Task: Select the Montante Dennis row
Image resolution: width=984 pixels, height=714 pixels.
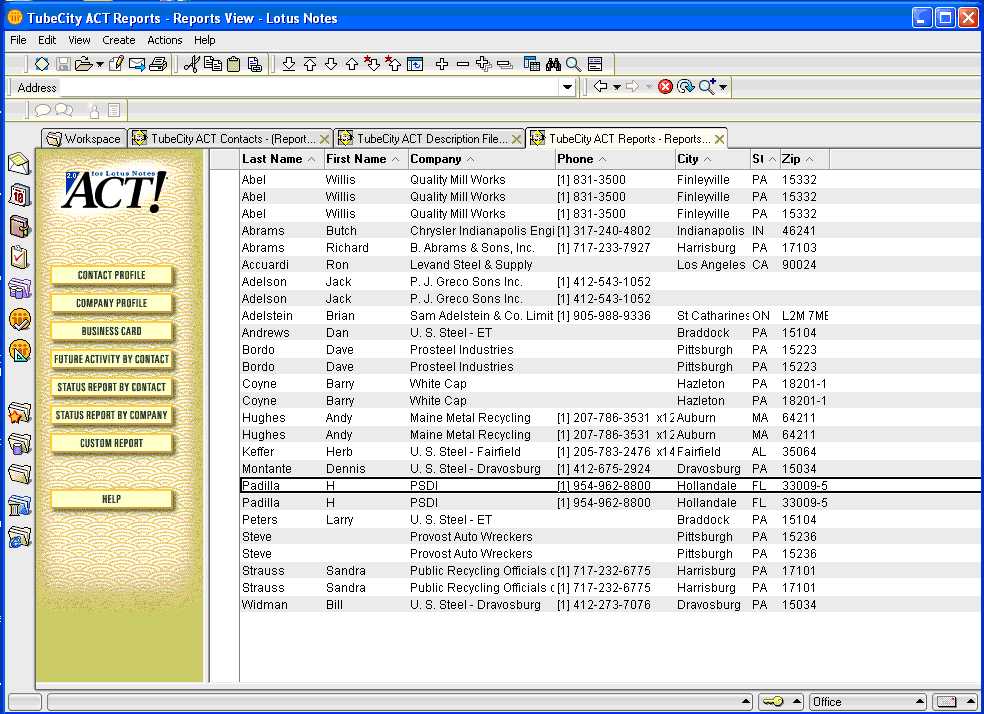Action: (610, 469)
